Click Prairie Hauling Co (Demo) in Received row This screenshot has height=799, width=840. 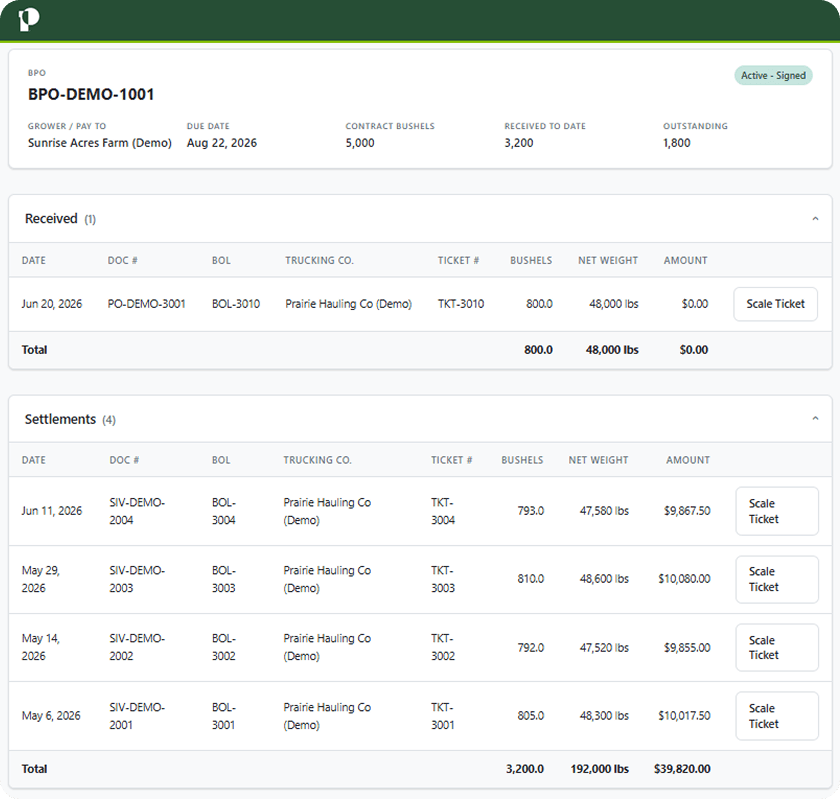(348, 304)
